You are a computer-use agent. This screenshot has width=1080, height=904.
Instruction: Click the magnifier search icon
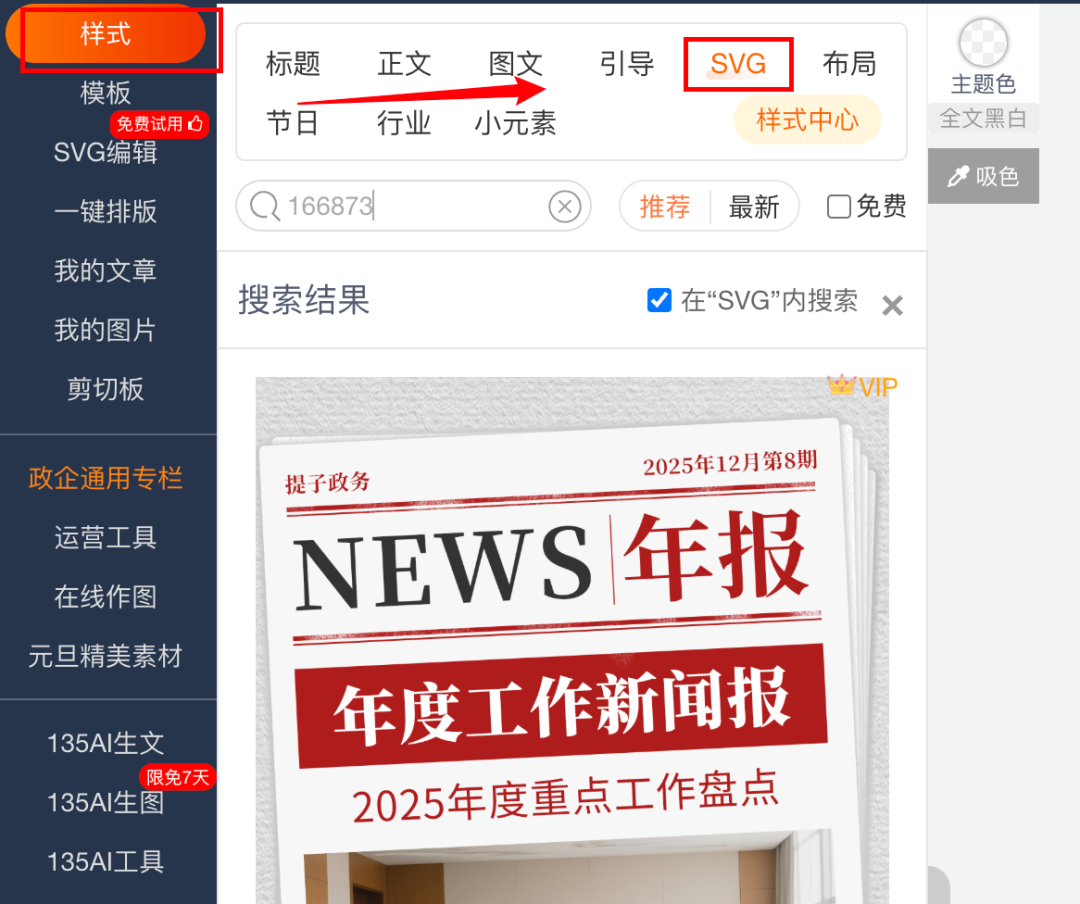point(264,207)
